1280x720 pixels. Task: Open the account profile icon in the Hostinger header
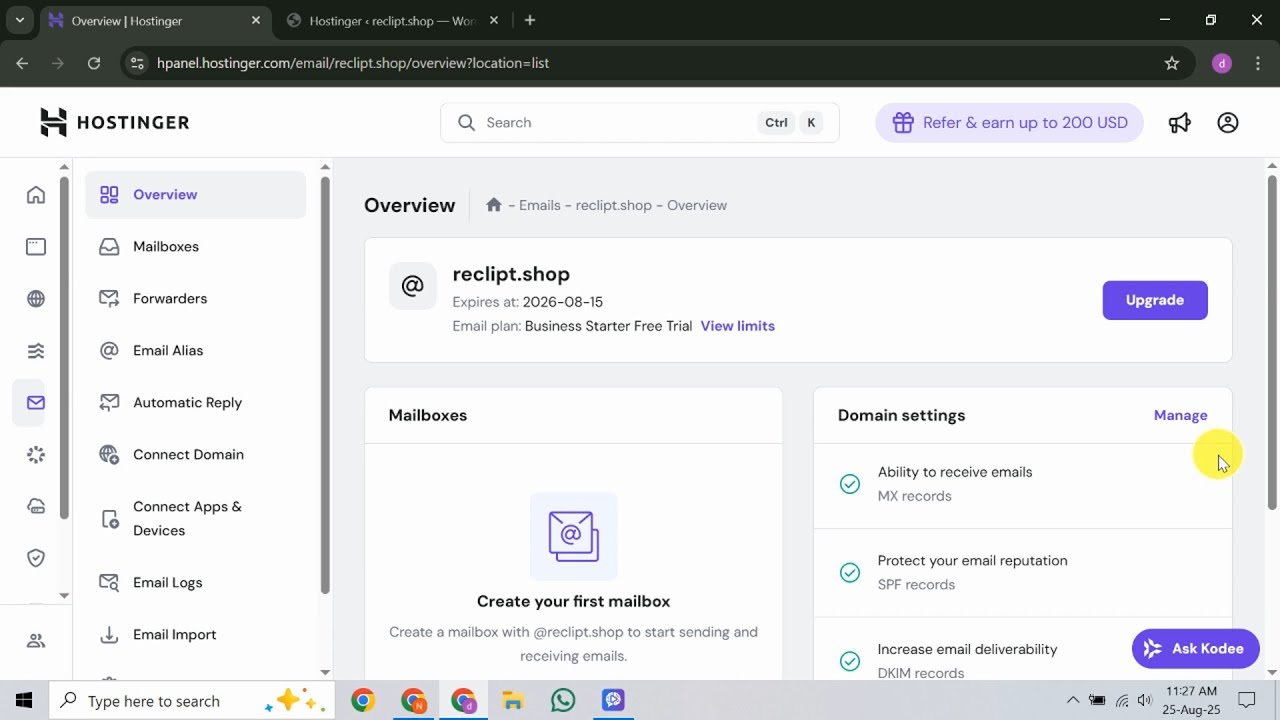[1228, 122]
